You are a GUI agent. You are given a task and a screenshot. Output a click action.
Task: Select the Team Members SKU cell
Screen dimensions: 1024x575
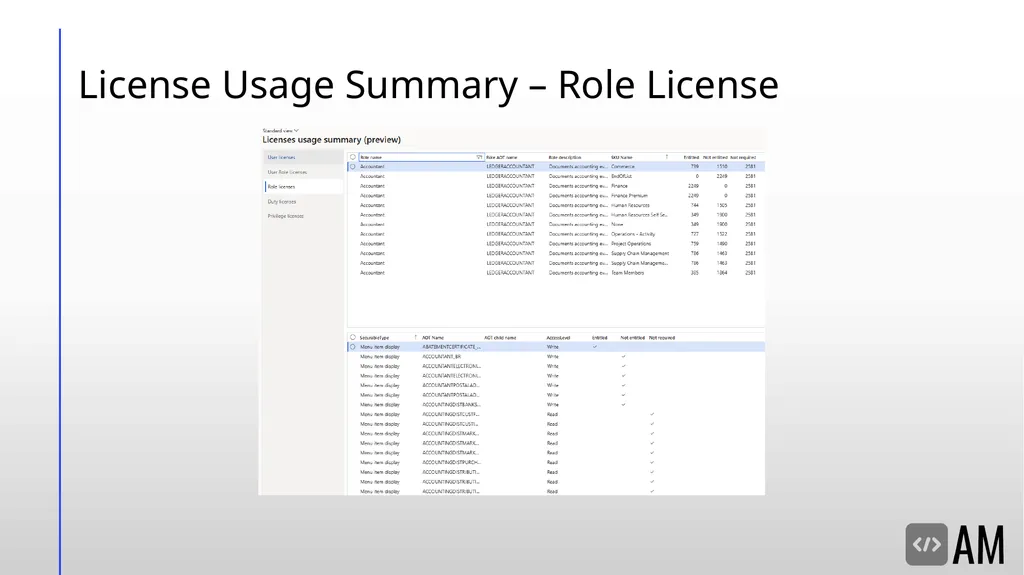pyautogui.click(x=628, y=273)
